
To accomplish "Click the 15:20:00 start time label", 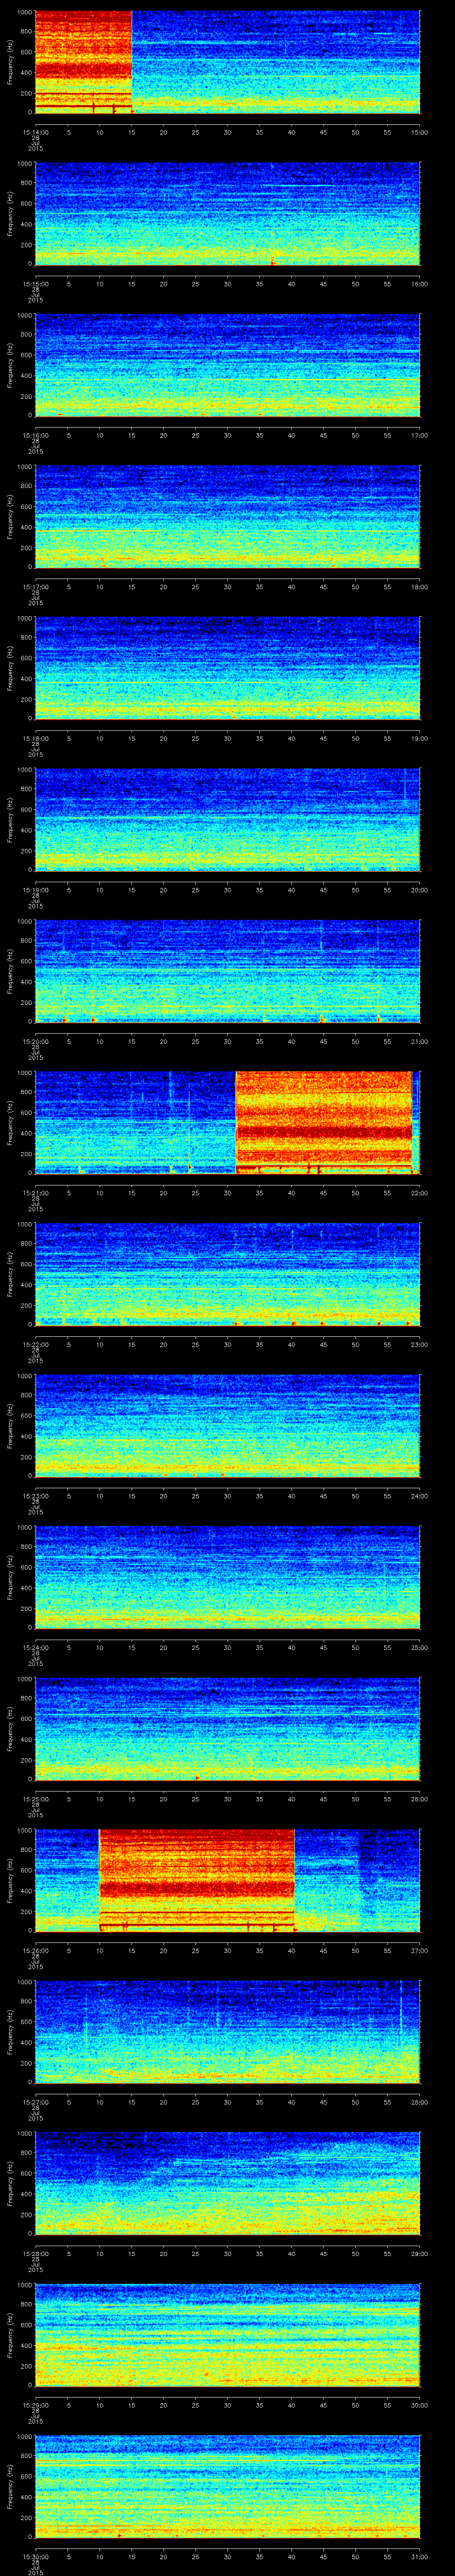I will pyautogui.click(x=35, y=1041).
